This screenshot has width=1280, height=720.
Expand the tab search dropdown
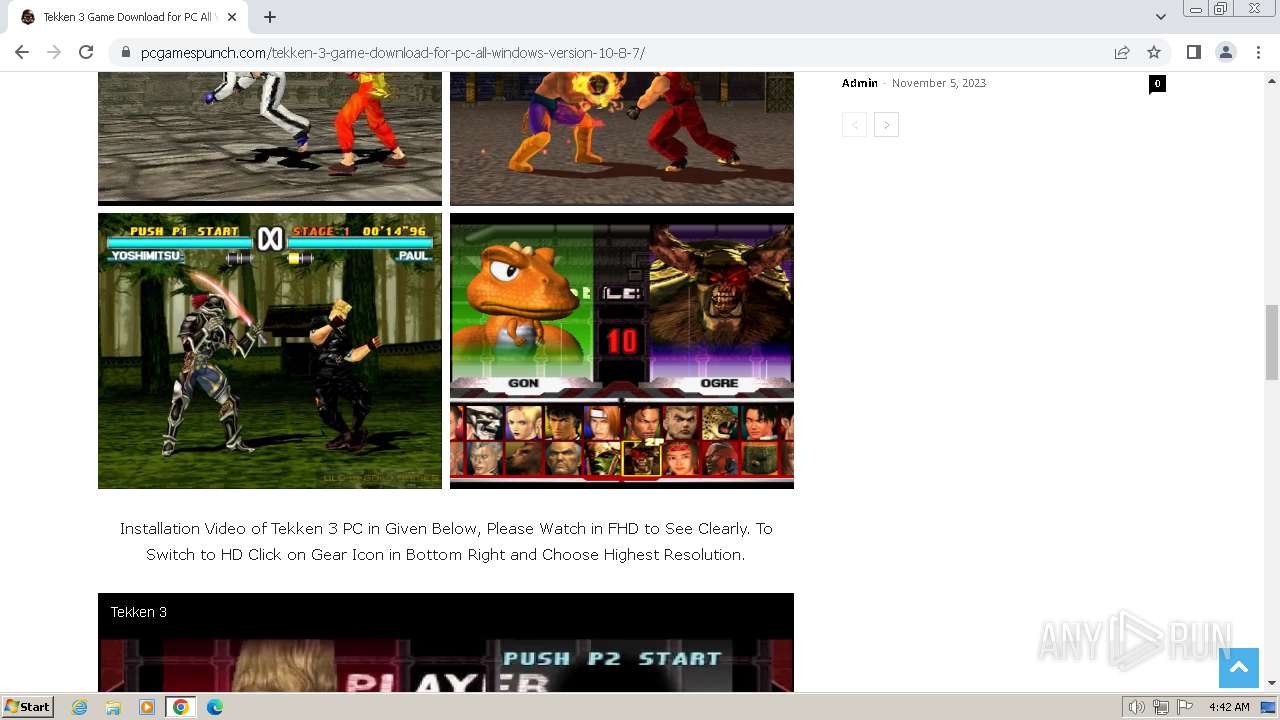coord(1160,17)
